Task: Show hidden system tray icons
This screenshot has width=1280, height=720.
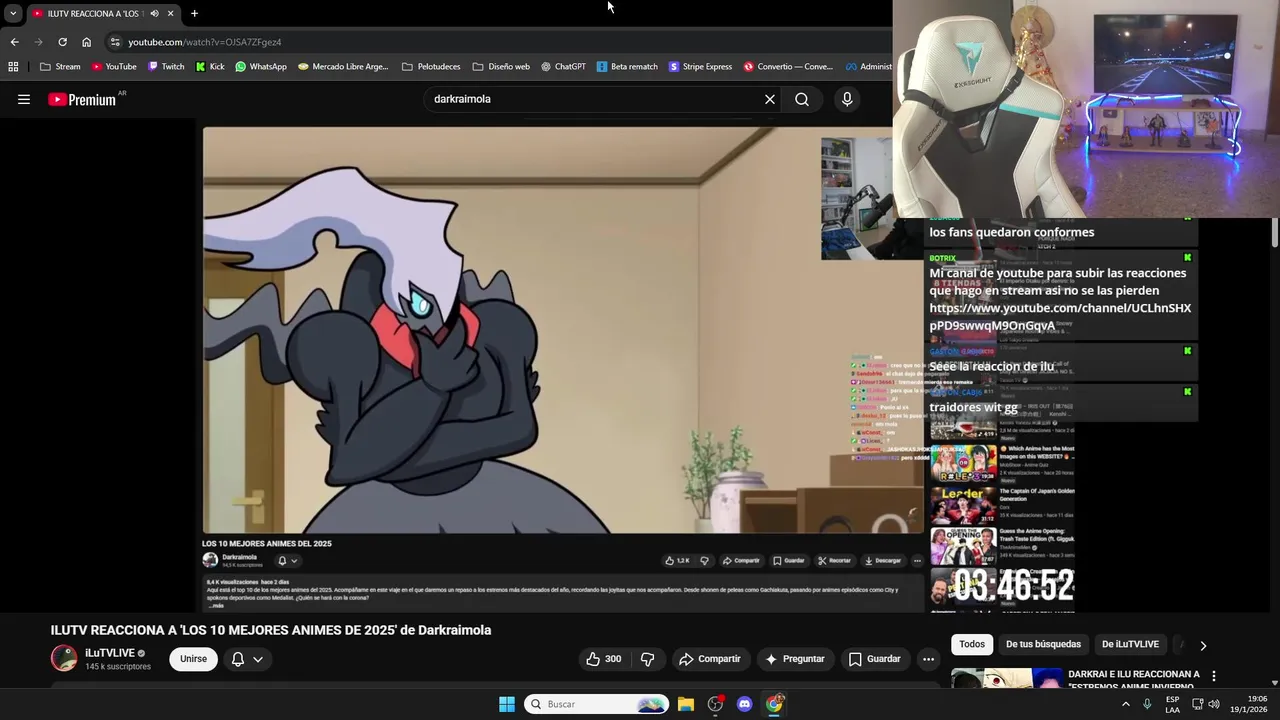Action: point(1126,704)
